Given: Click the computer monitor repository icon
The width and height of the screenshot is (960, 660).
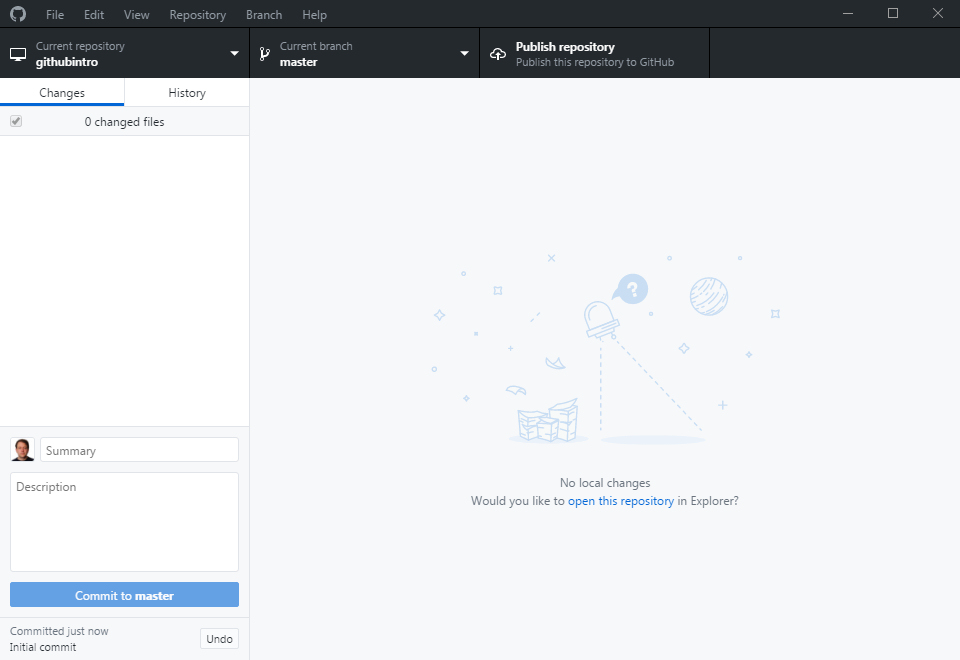Looking at the screenshot, I should [18, 54].
